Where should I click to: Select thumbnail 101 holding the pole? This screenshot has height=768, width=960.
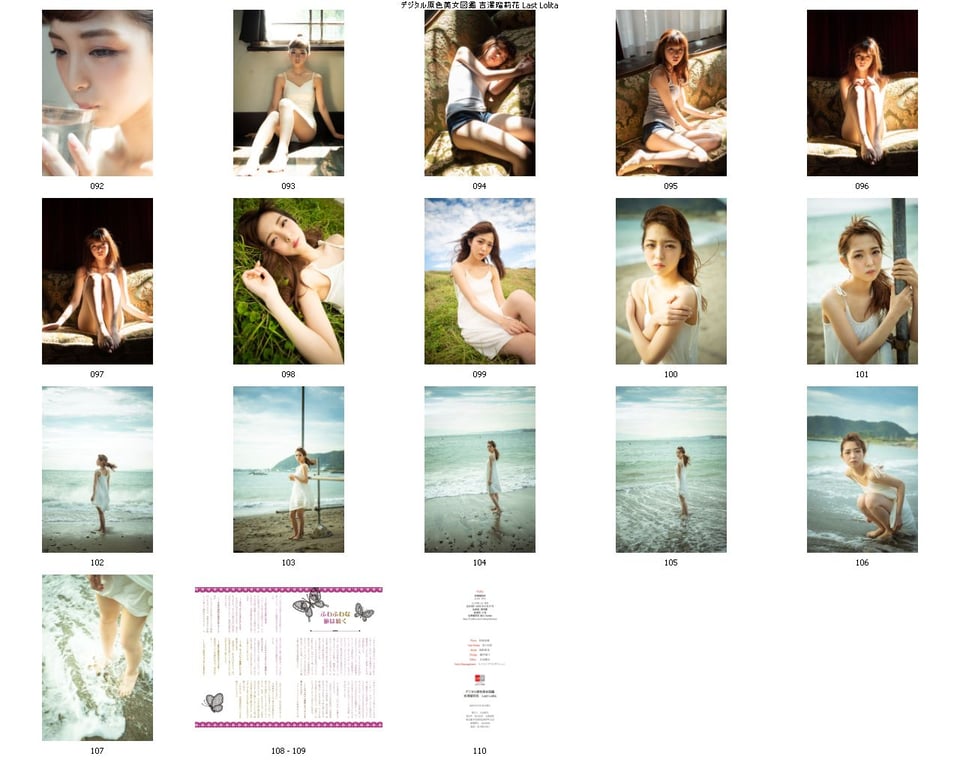point(861,281)
